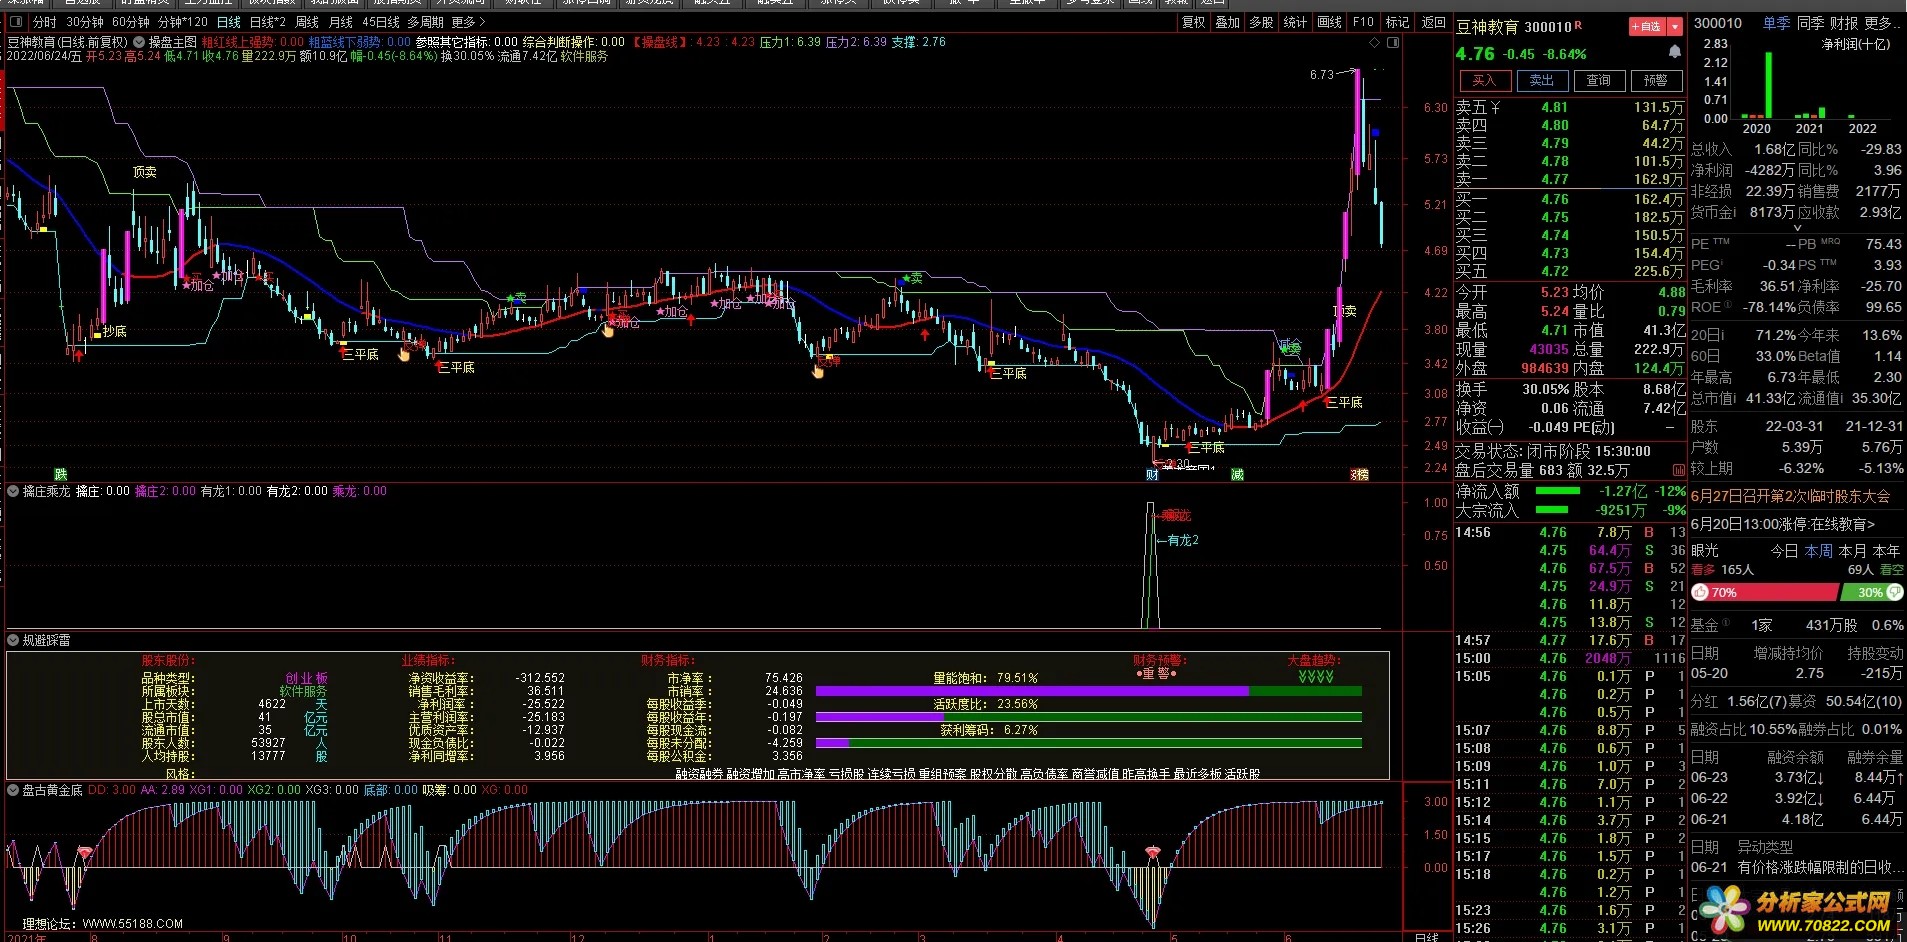Collapse the 规避踩雷 indicator panel
The width and height of the screenshot is (1907, 942).
tap(14, 640)
